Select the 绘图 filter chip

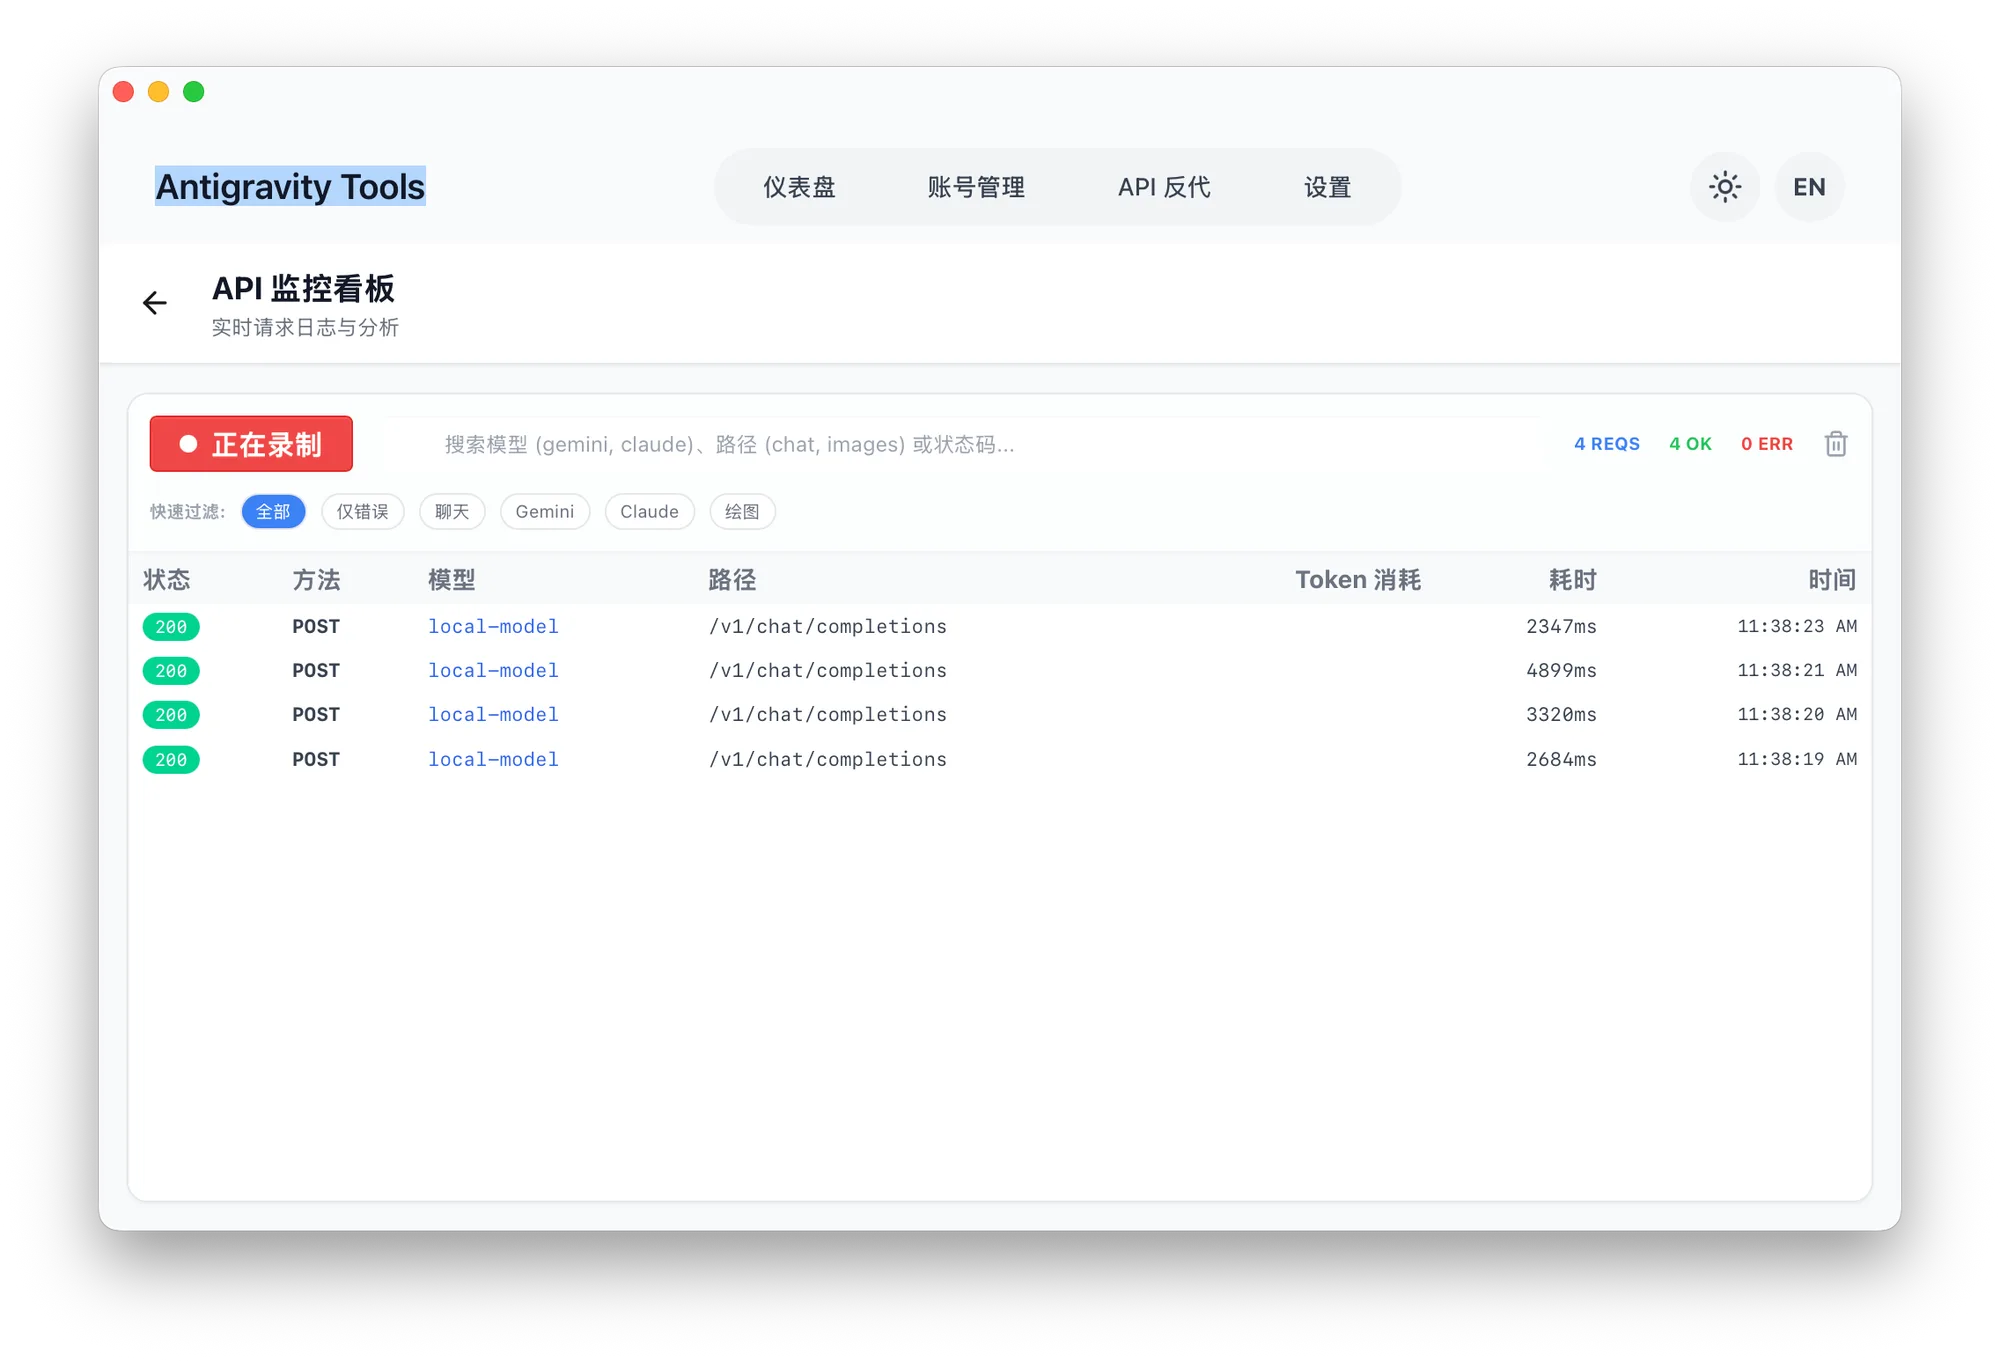pyautogui.click(x=742, y=512)
